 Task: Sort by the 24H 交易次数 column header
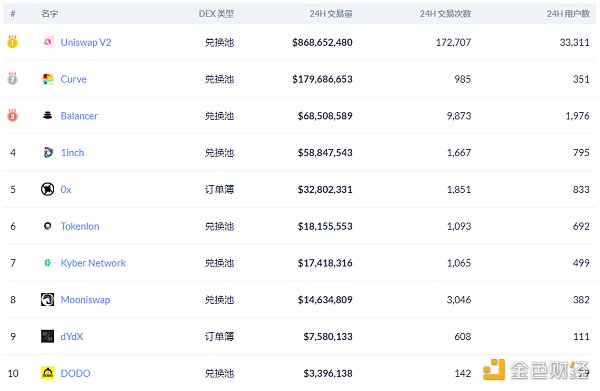point(445,14)
